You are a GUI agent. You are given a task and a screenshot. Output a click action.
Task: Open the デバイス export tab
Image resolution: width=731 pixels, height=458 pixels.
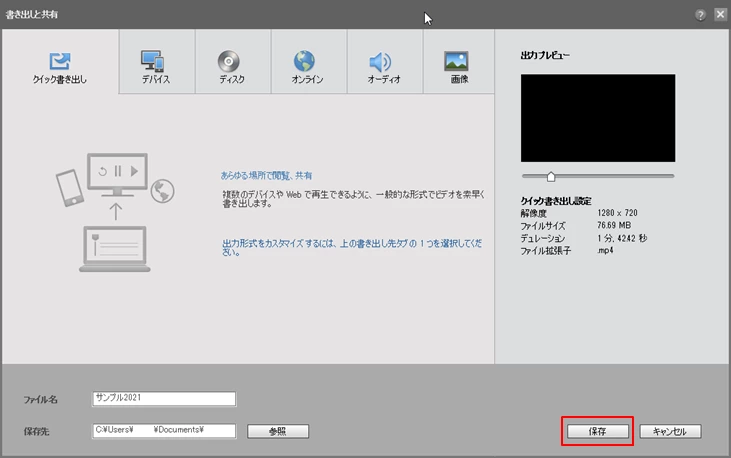tap(157, 62)
